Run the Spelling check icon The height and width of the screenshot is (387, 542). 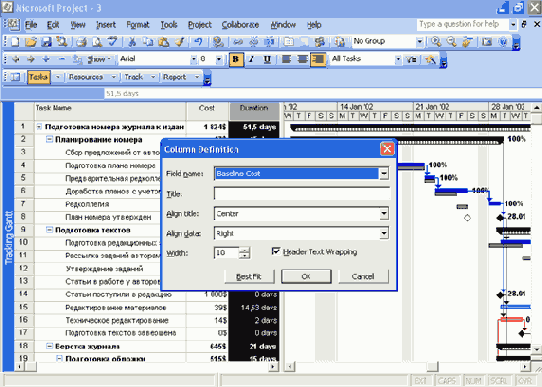(112, 42)
